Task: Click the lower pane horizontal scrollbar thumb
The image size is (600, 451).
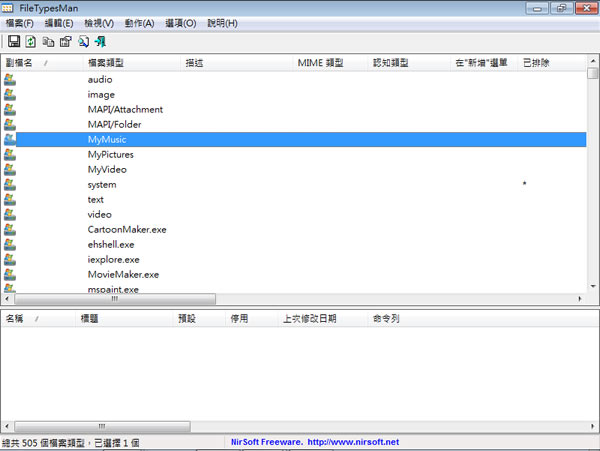Action: [x=102, y=426]
